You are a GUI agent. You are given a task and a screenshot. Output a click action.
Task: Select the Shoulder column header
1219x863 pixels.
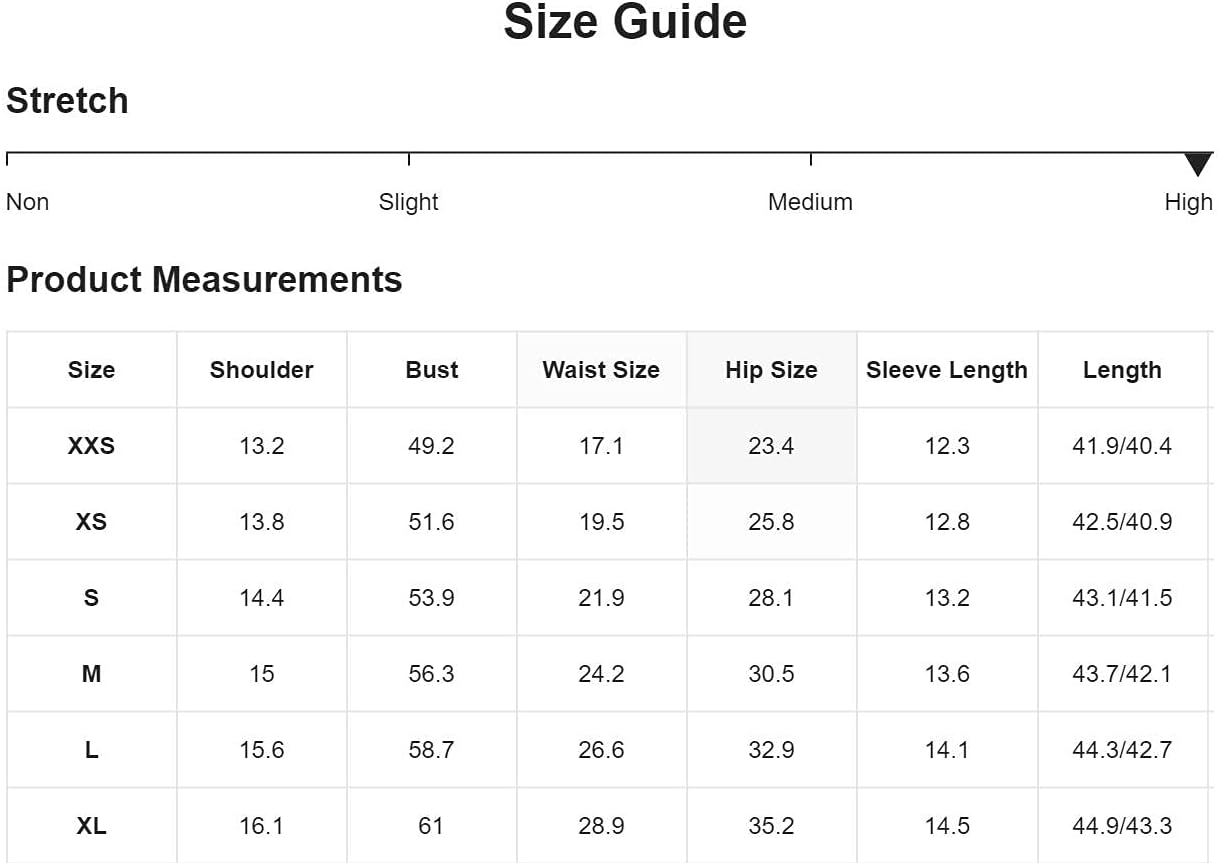[262, 370]
